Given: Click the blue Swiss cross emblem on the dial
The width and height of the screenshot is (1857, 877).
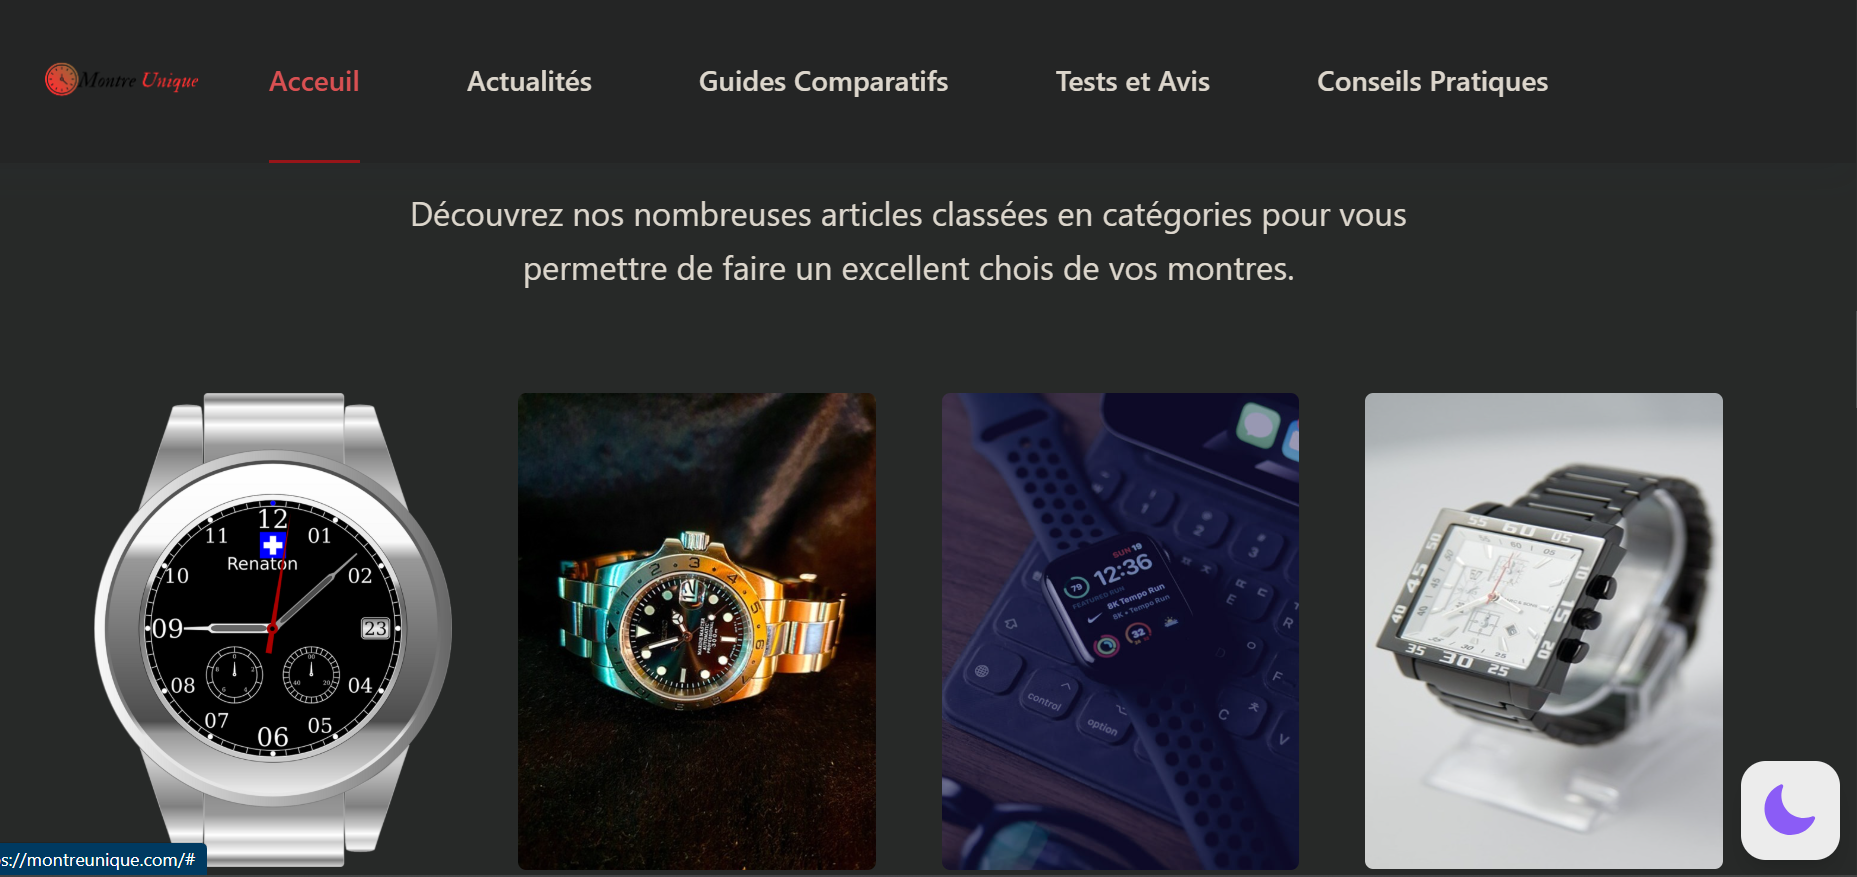Looking at the screenshot, I should [272, 545].
